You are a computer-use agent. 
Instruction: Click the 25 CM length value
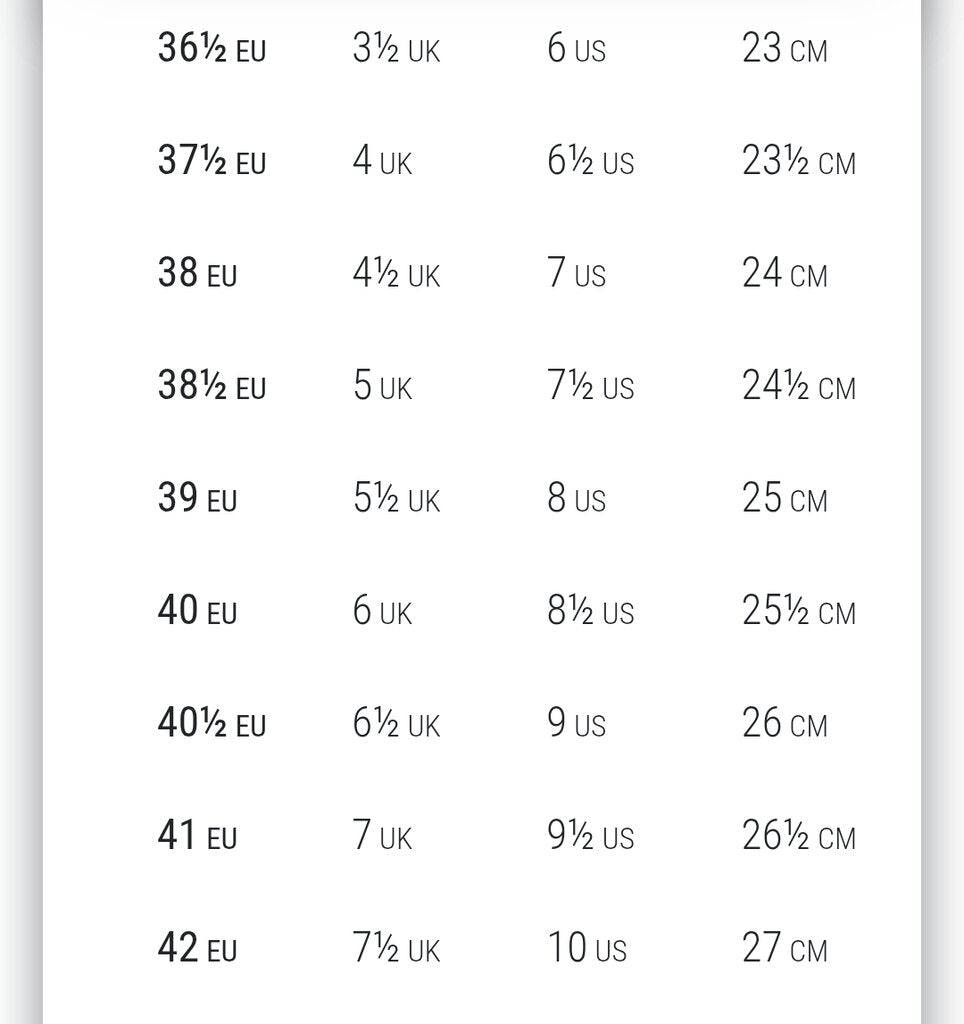784,499
